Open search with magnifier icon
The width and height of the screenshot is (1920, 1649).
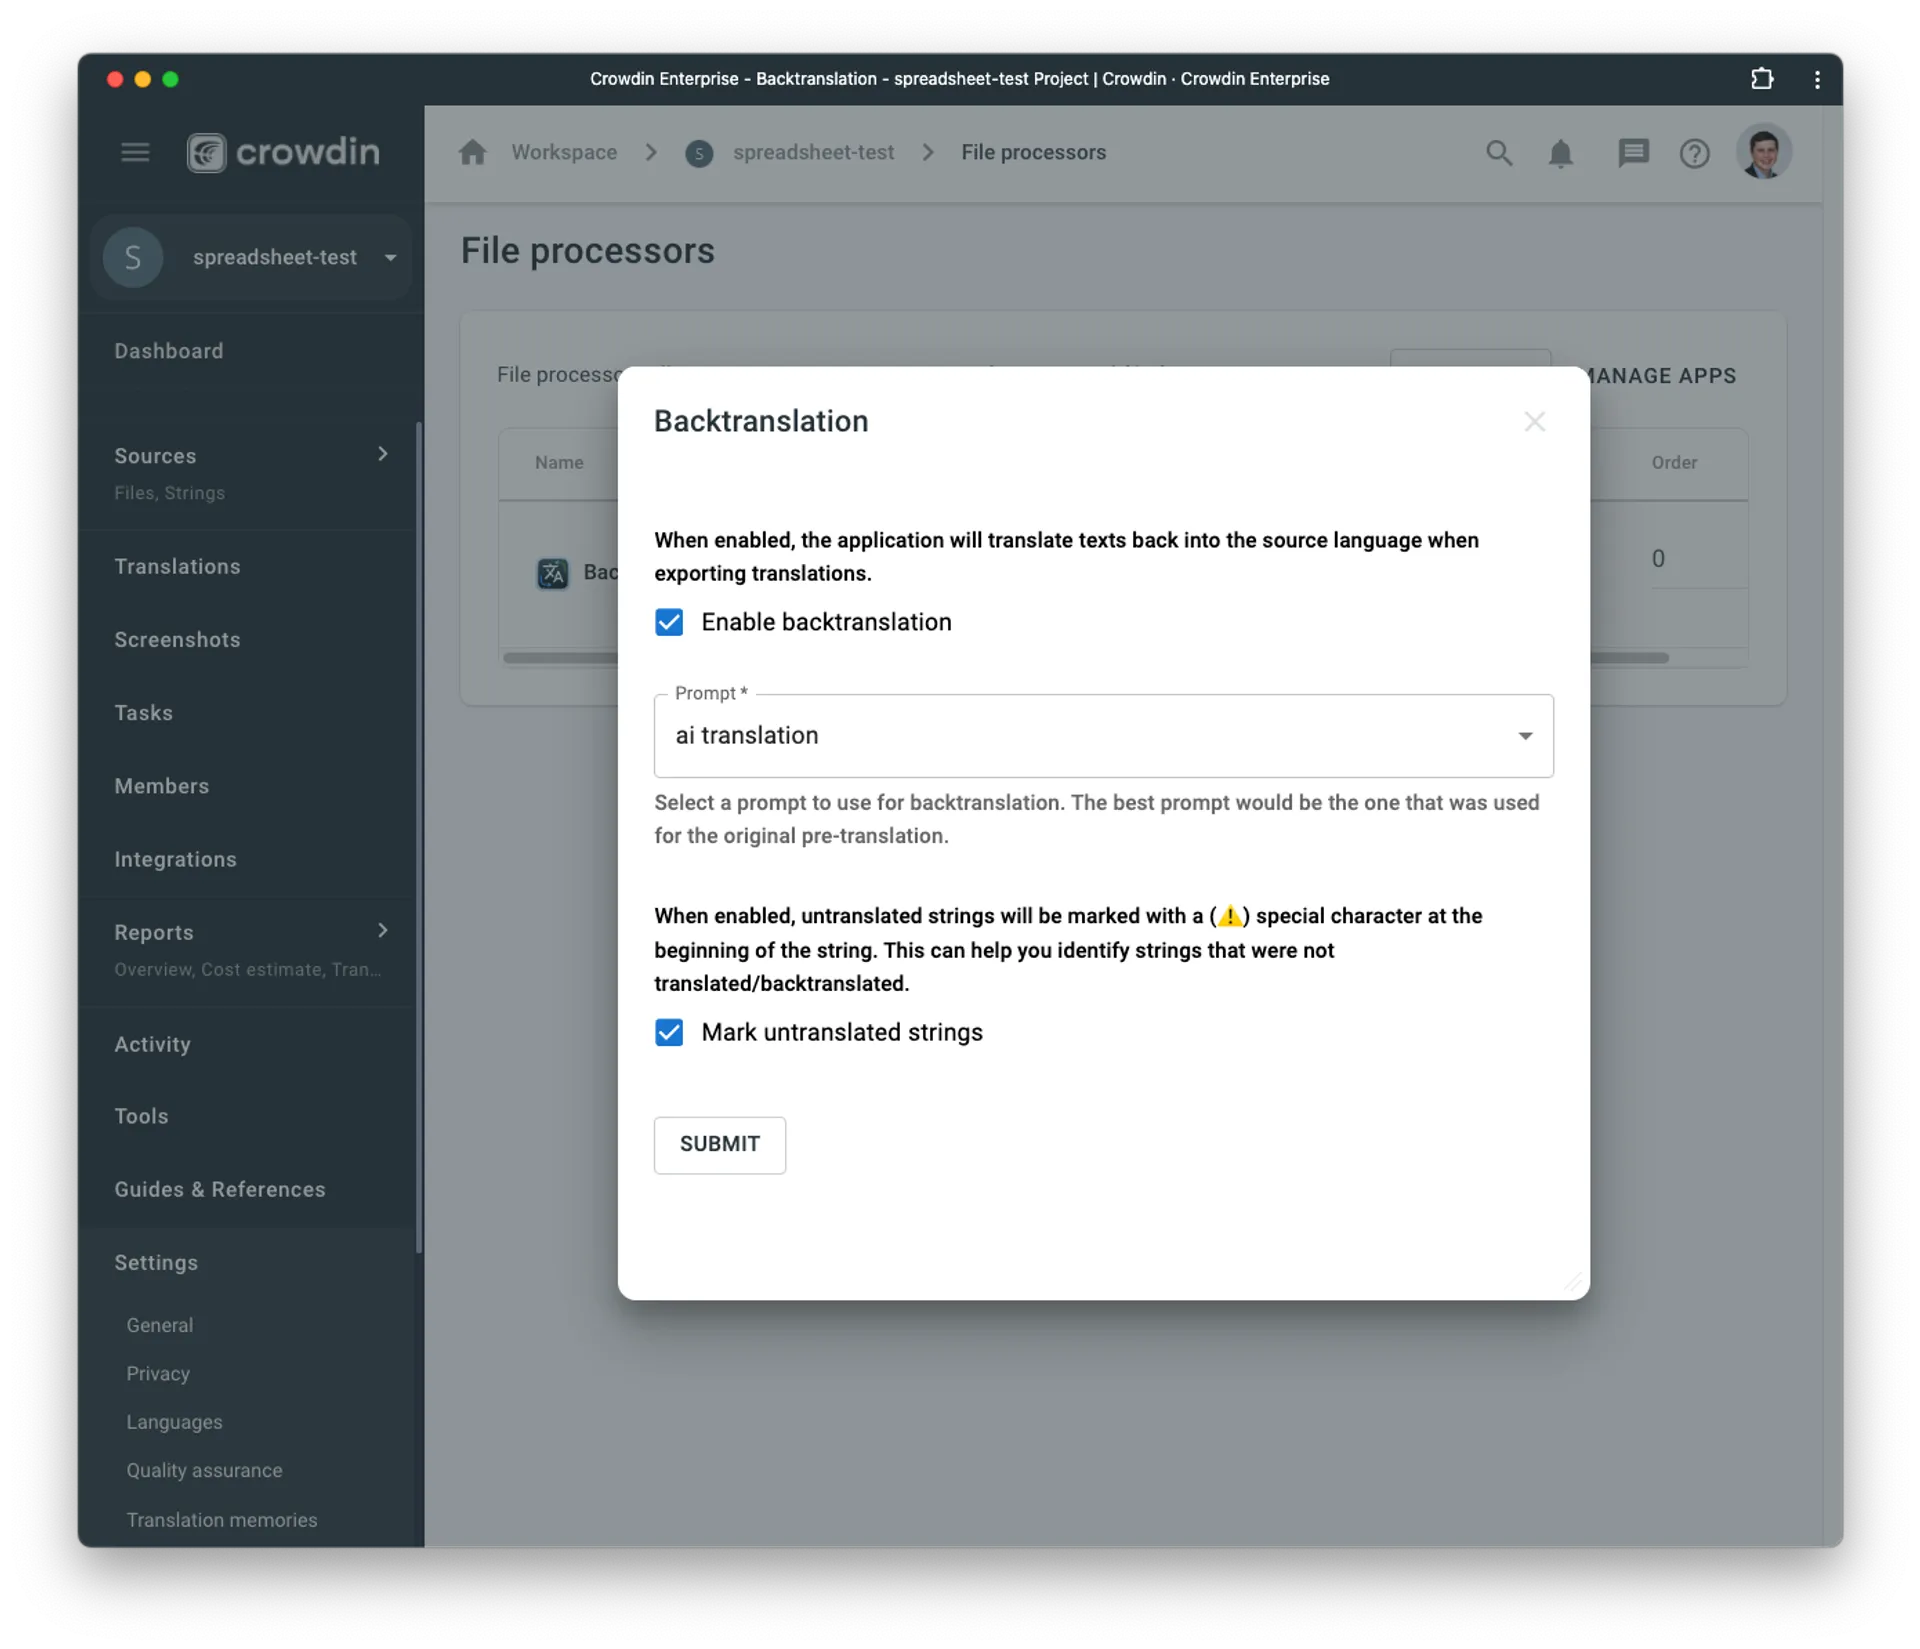pyautogui.click(x=1498, y=153)
